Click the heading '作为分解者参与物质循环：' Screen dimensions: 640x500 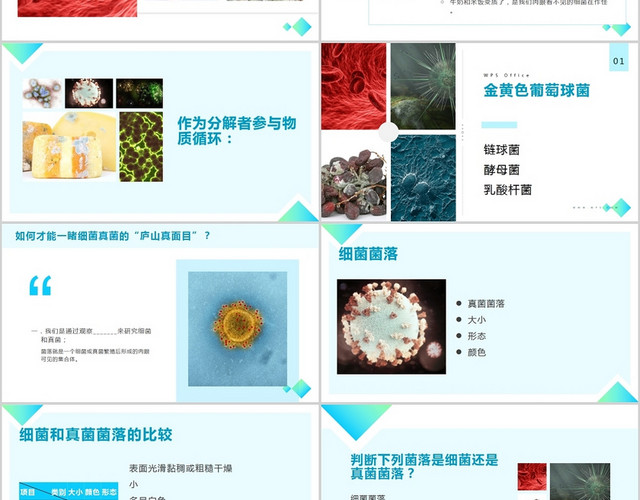(237, 131)
